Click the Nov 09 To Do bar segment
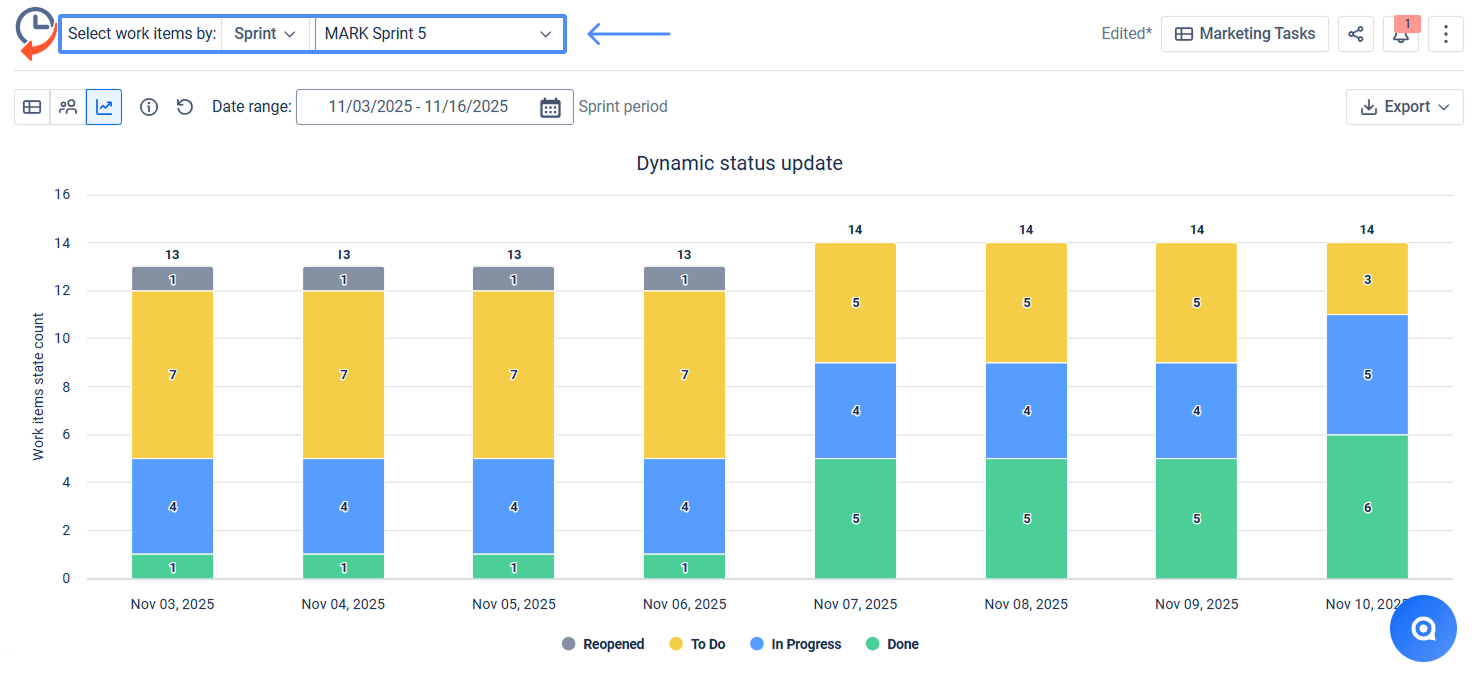The image size is (1476, 685). click(1197, 303)
